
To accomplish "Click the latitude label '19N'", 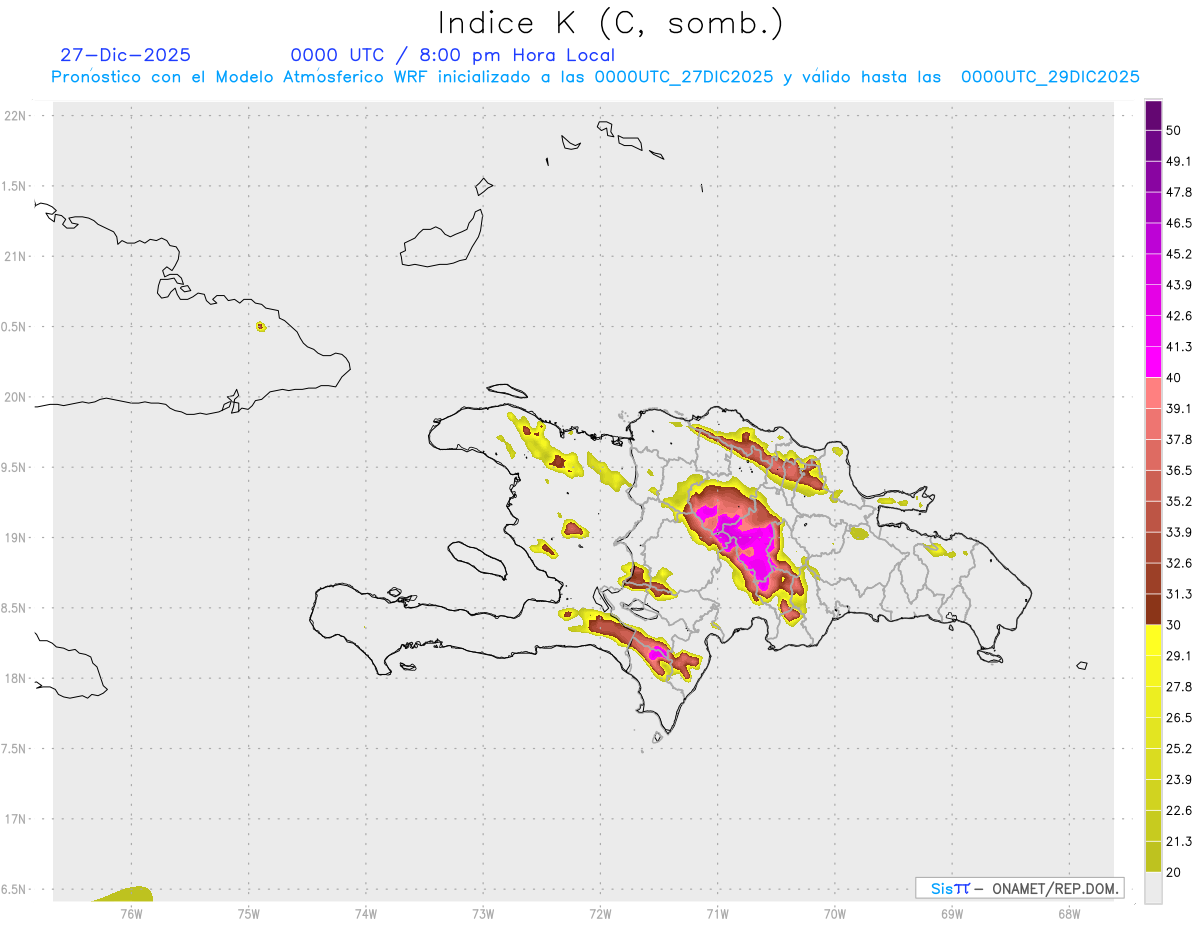I will tap(16, 538).
